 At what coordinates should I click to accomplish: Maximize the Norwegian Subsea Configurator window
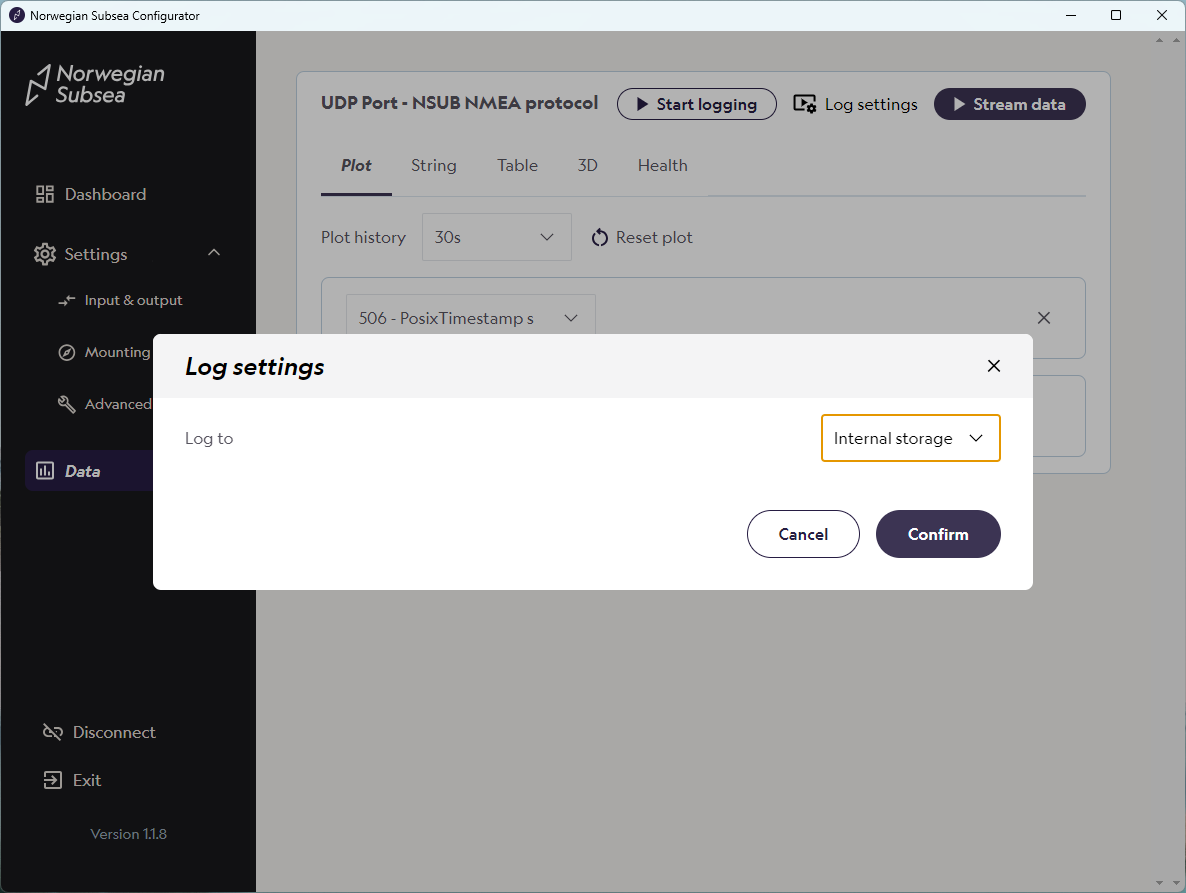click(1116, 15)
